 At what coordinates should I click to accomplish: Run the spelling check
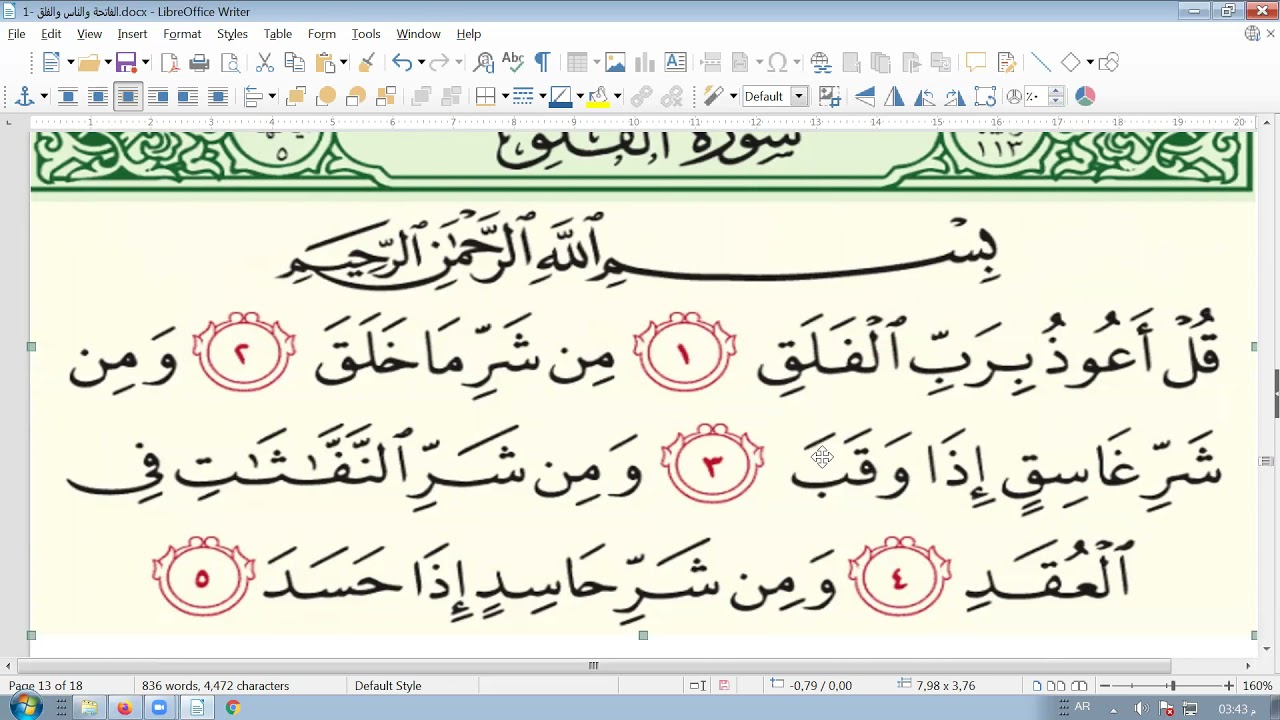(x=513, y=63)
